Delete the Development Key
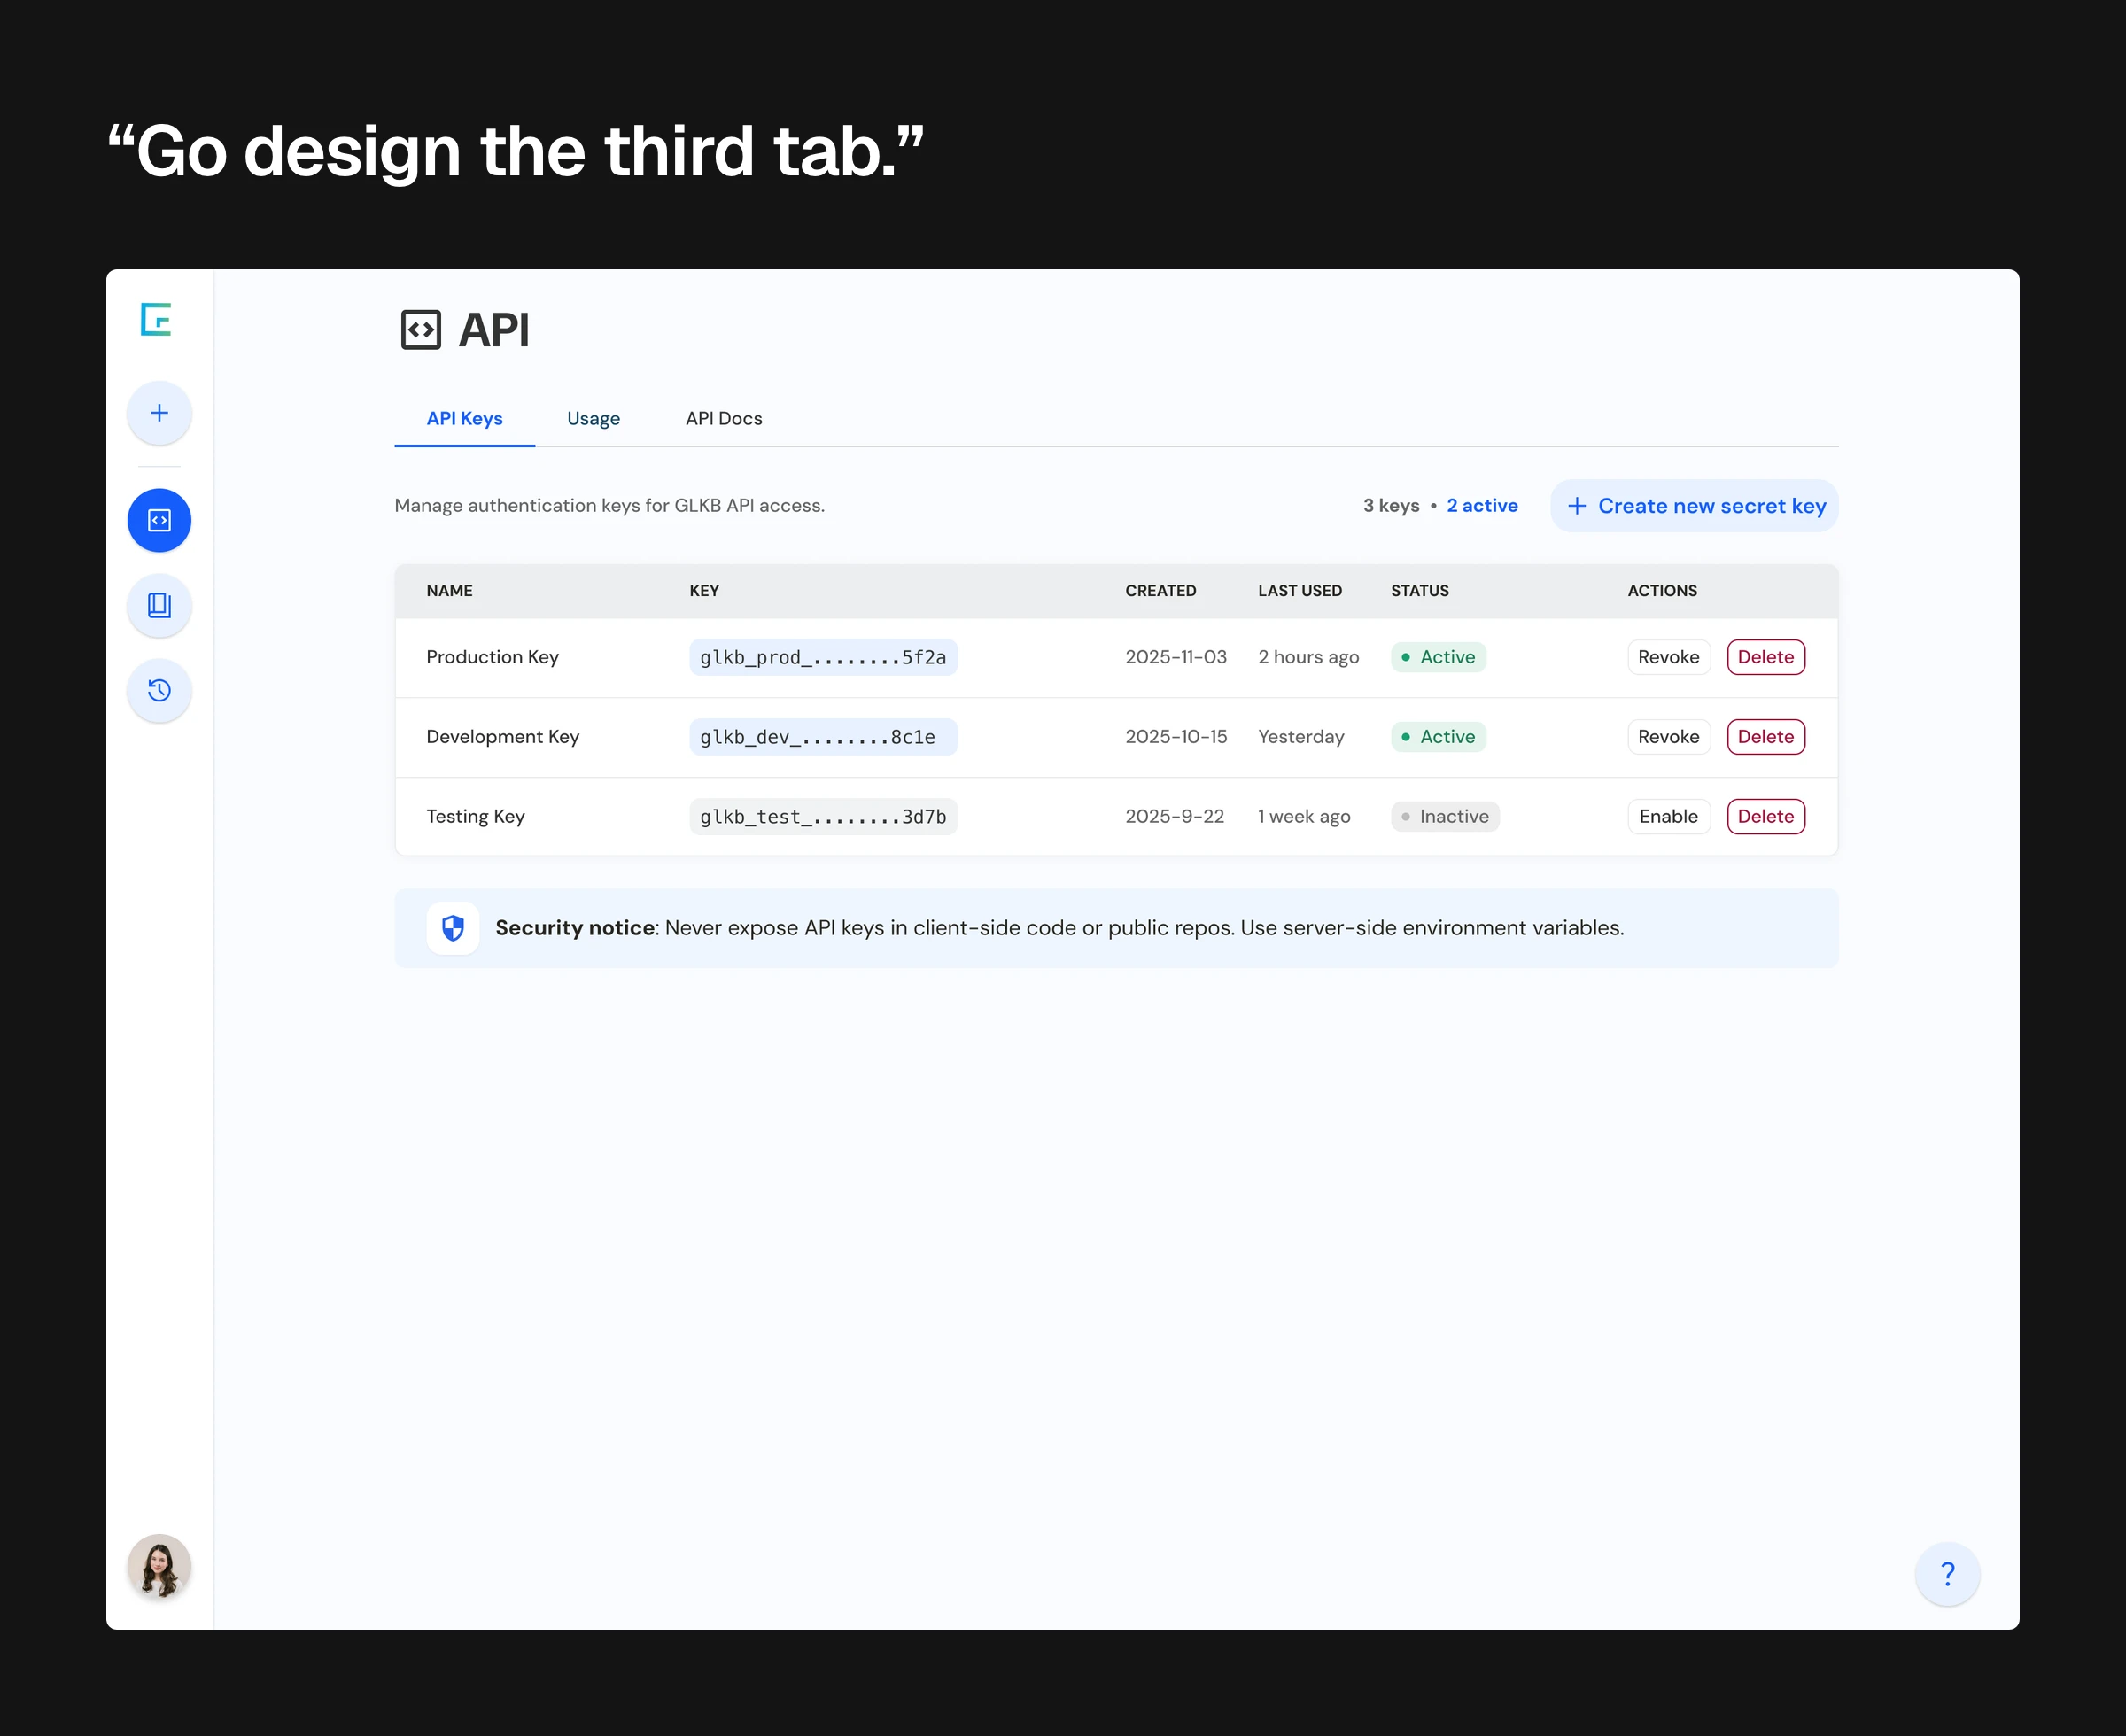2126x1736 pixels. (1766, 737)
